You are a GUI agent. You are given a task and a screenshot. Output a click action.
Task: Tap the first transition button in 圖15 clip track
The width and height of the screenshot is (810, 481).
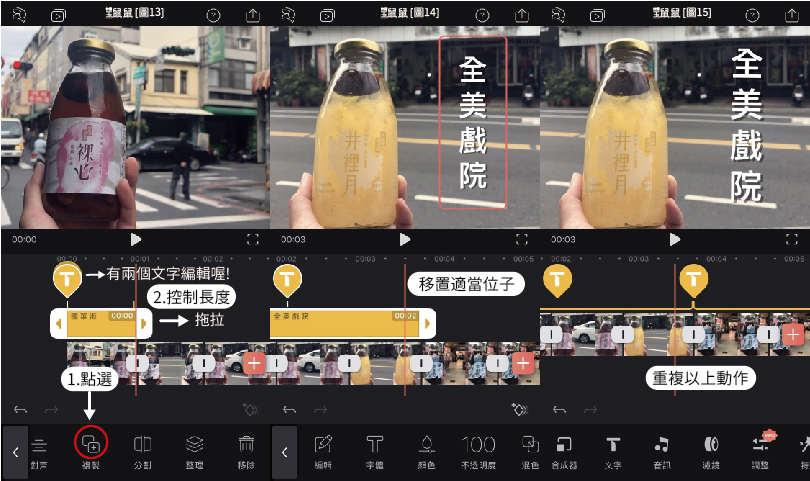(551, 334)
